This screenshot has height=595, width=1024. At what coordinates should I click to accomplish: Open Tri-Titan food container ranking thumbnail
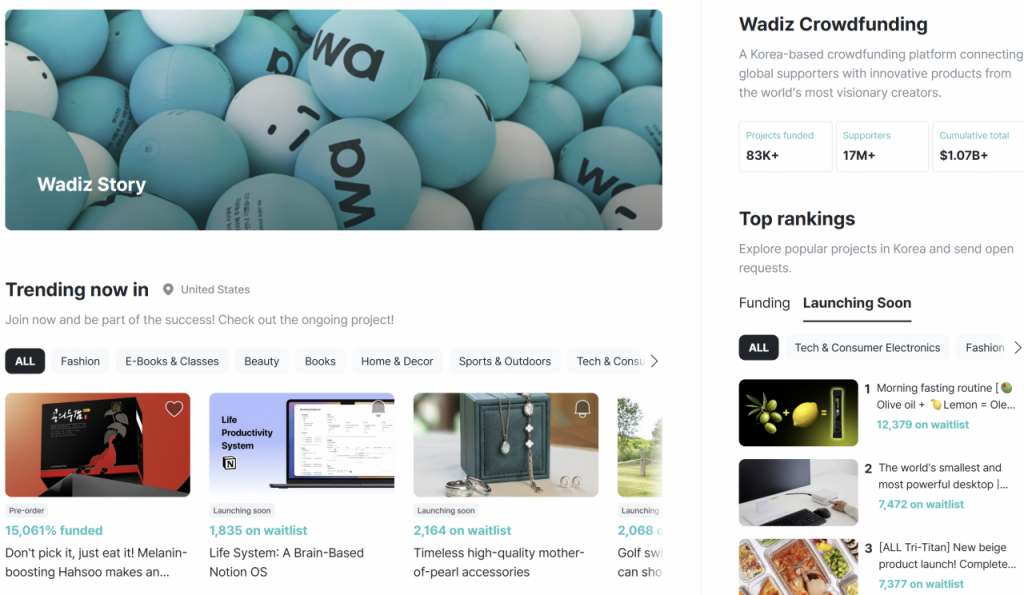(798, 566)
